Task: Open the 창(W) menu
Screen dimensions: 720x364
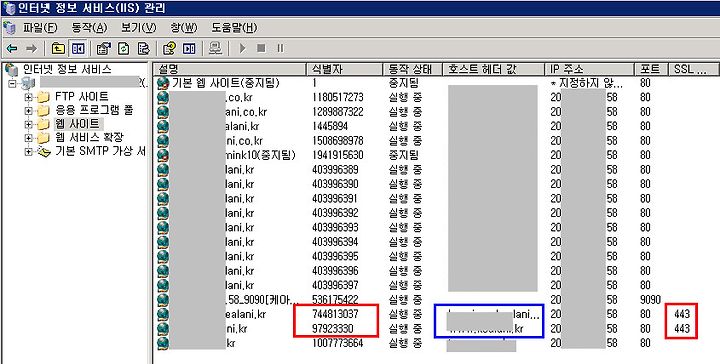Action: [x=184, y=28]
